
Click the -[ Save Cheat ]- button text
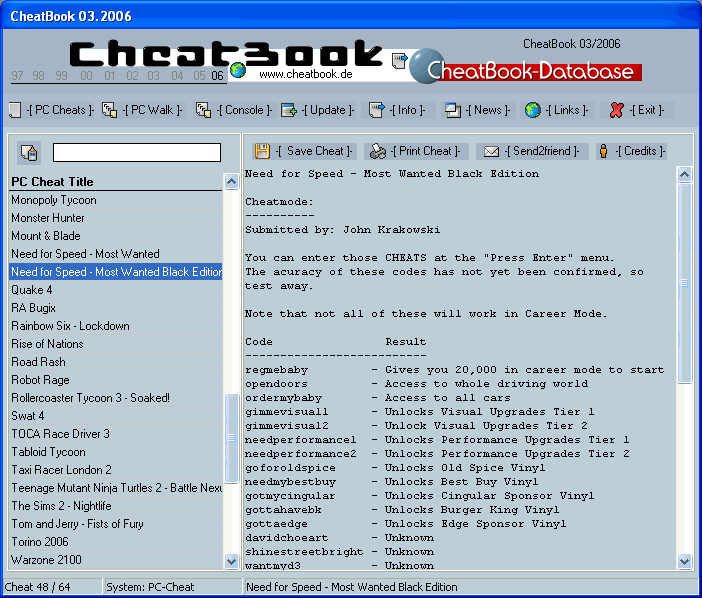[314, 151]
